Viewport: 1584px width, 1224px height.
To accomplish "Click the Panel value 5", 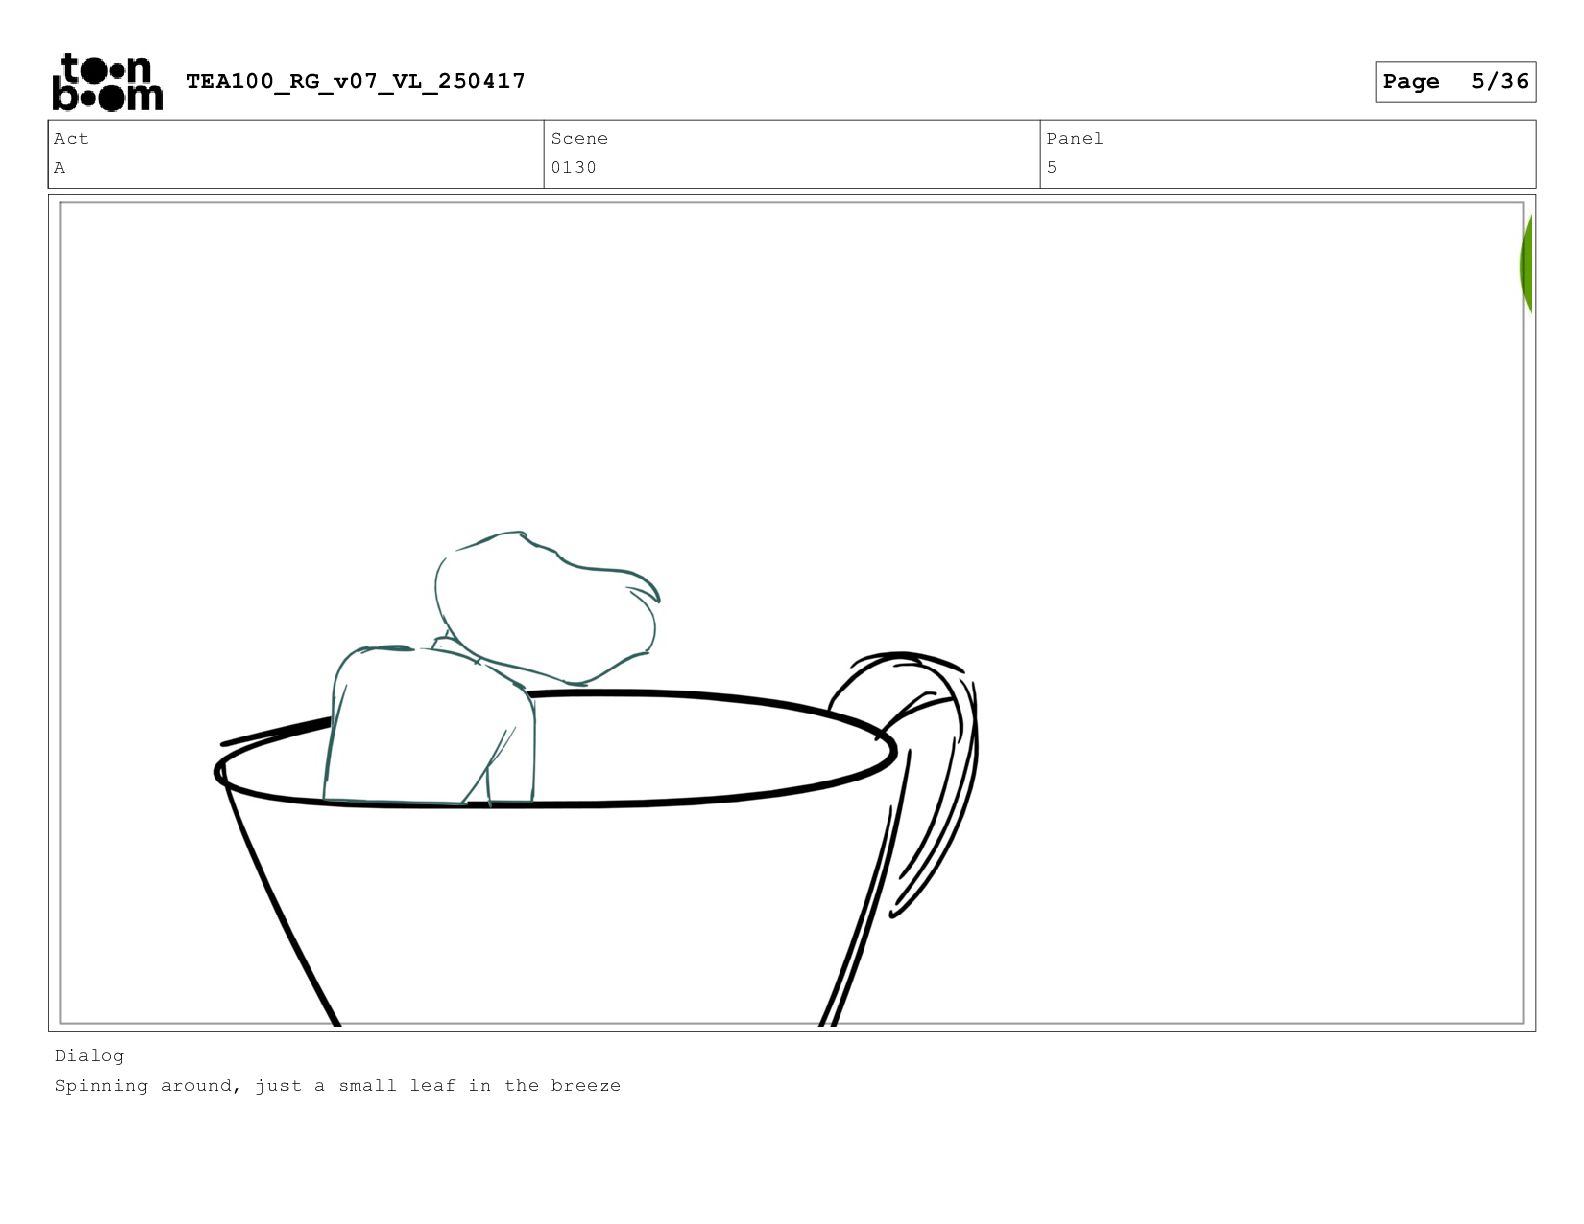I will [x=1052, y=168].
